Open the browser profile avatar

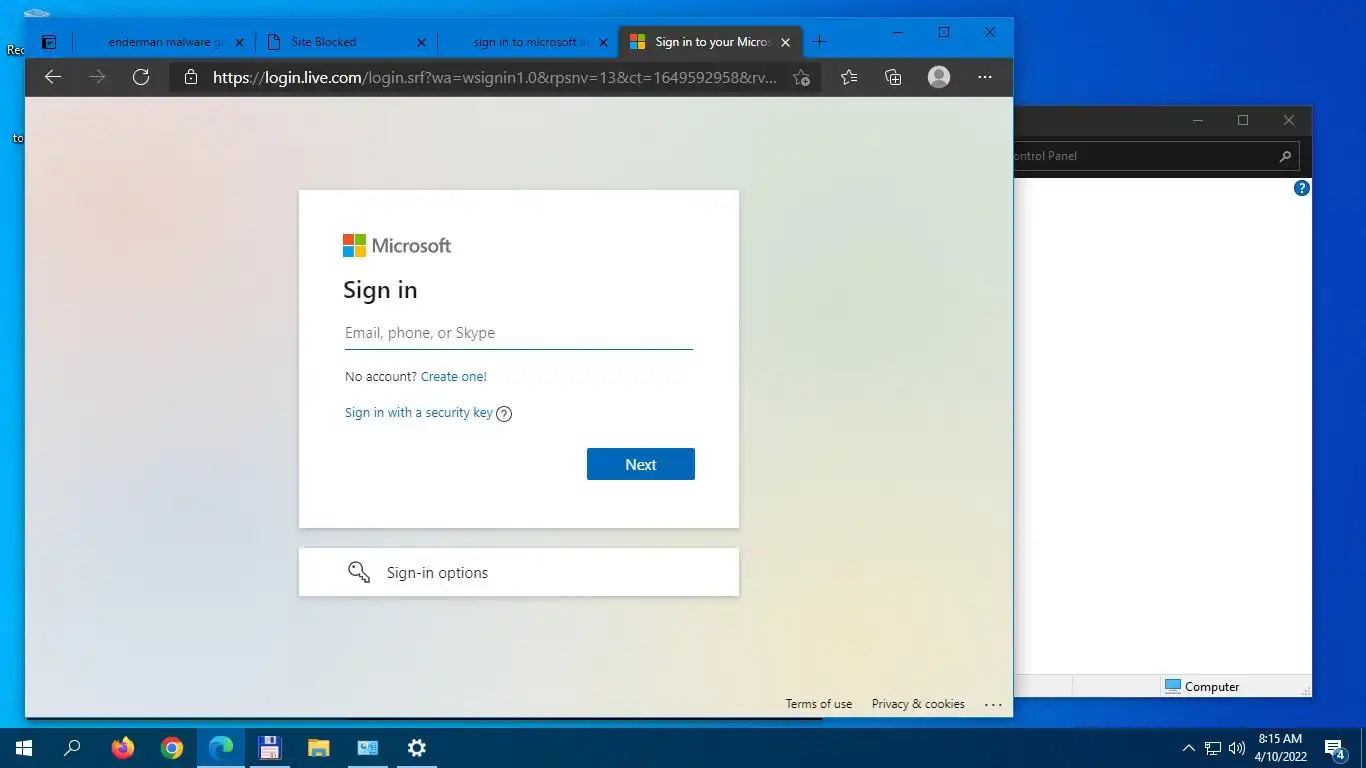click(x=939, y=77)
